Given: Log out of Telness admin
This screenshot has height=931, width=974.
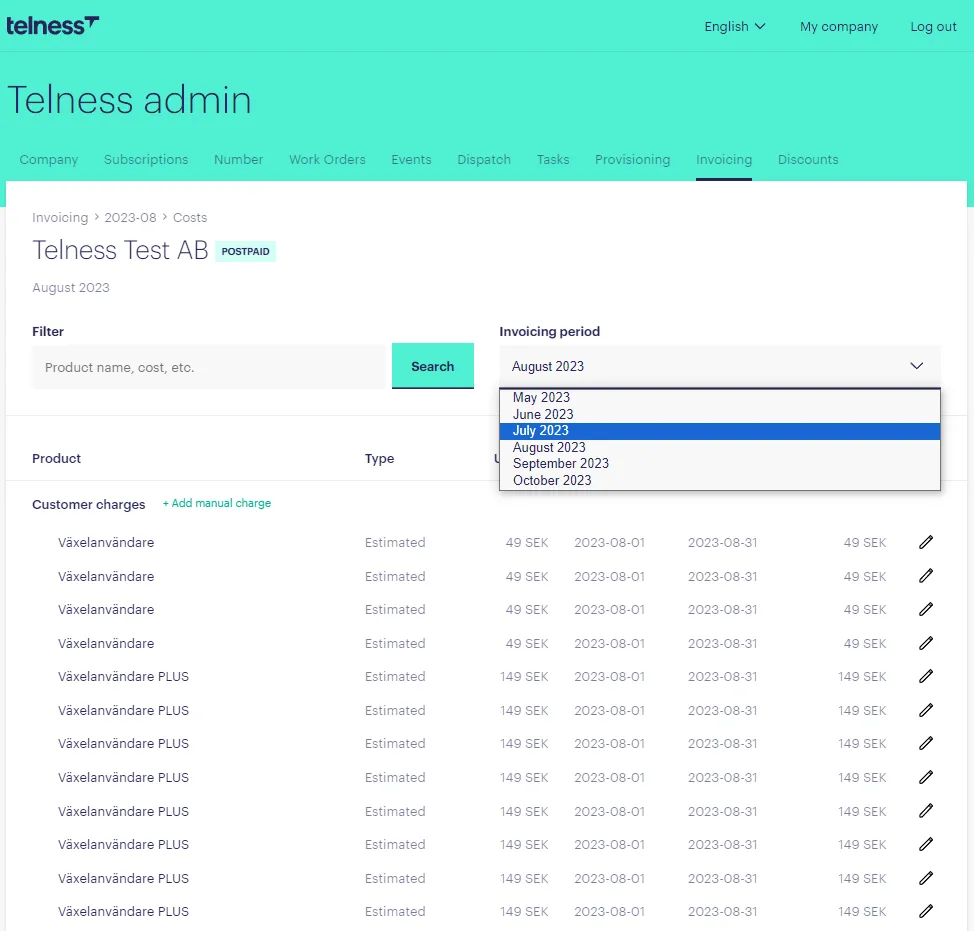Looking at the screenshot, I should coord(933,27).
